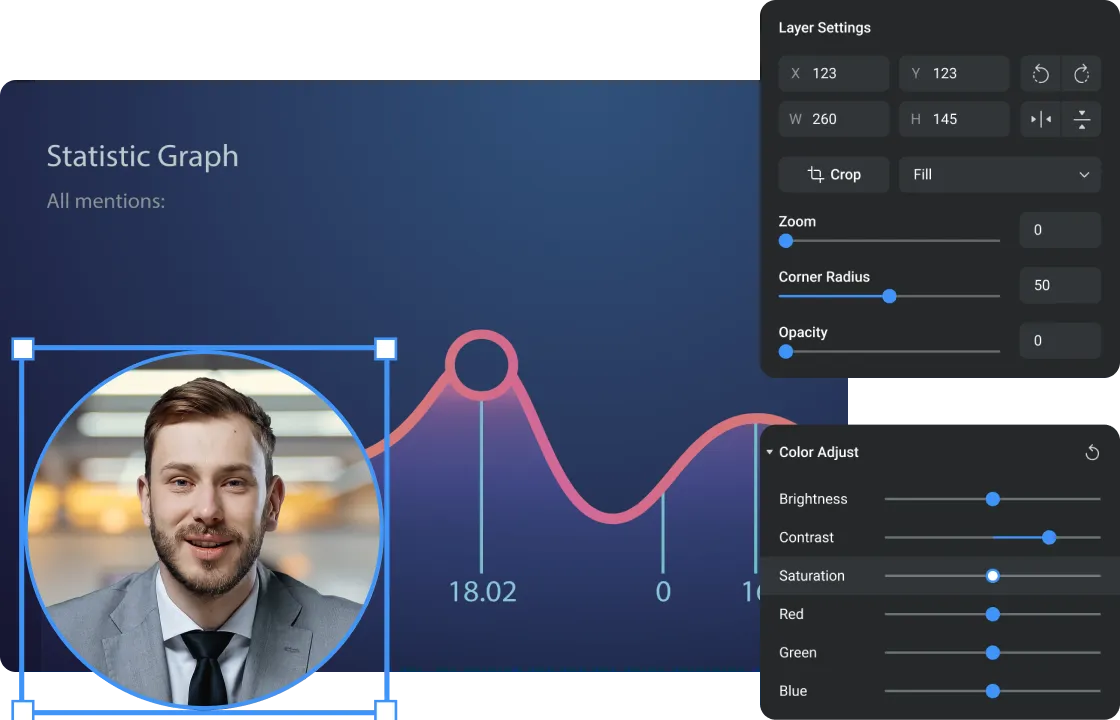Click the top-left selection resize handle

click(23, 349)
